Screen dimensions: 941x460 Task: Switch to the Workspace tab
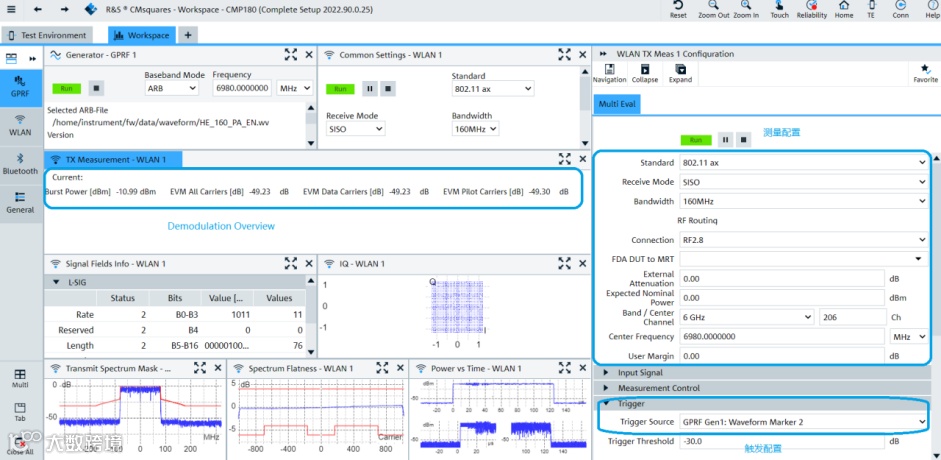(142, 35)
